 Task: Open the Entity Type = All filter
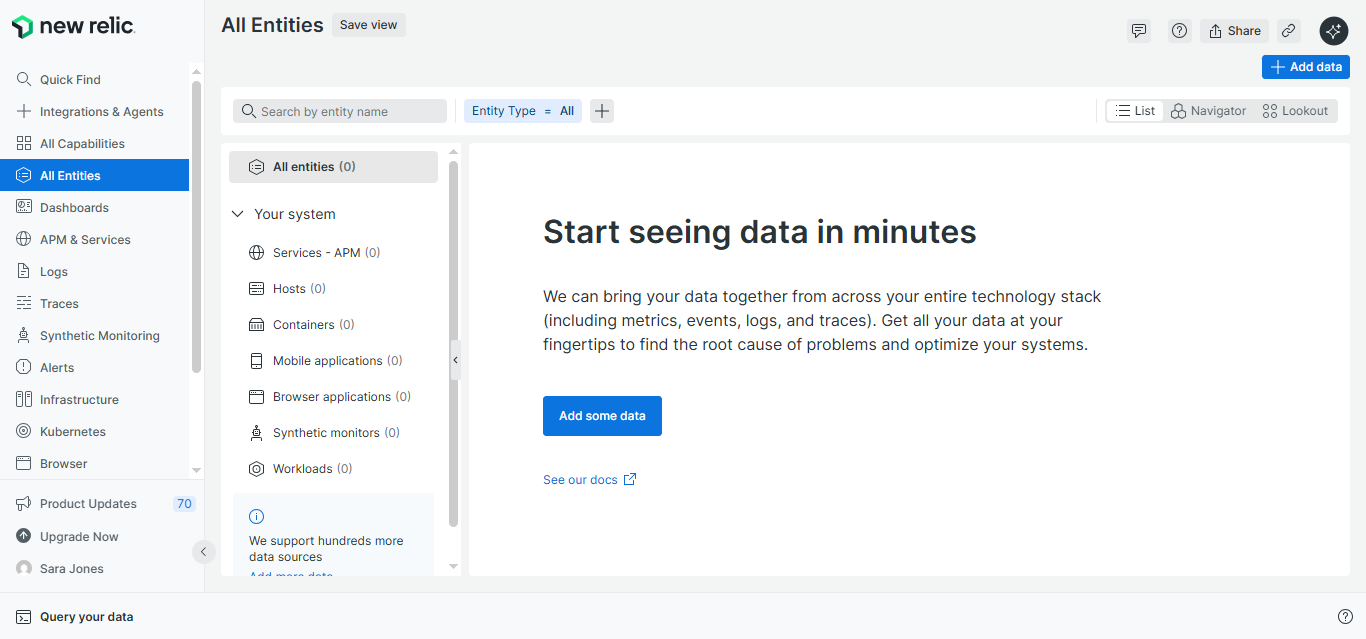[x=522, y=111]
